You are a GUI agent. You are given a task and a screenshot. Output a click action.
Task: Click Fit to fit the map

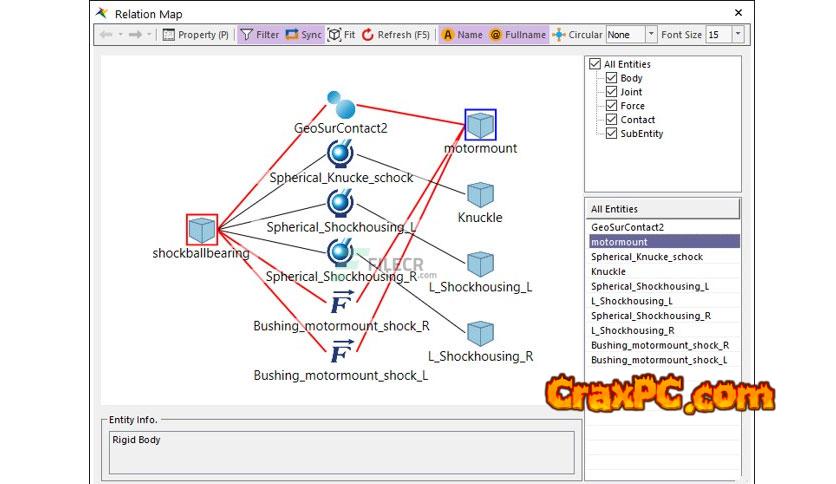[x=341, y=35]
